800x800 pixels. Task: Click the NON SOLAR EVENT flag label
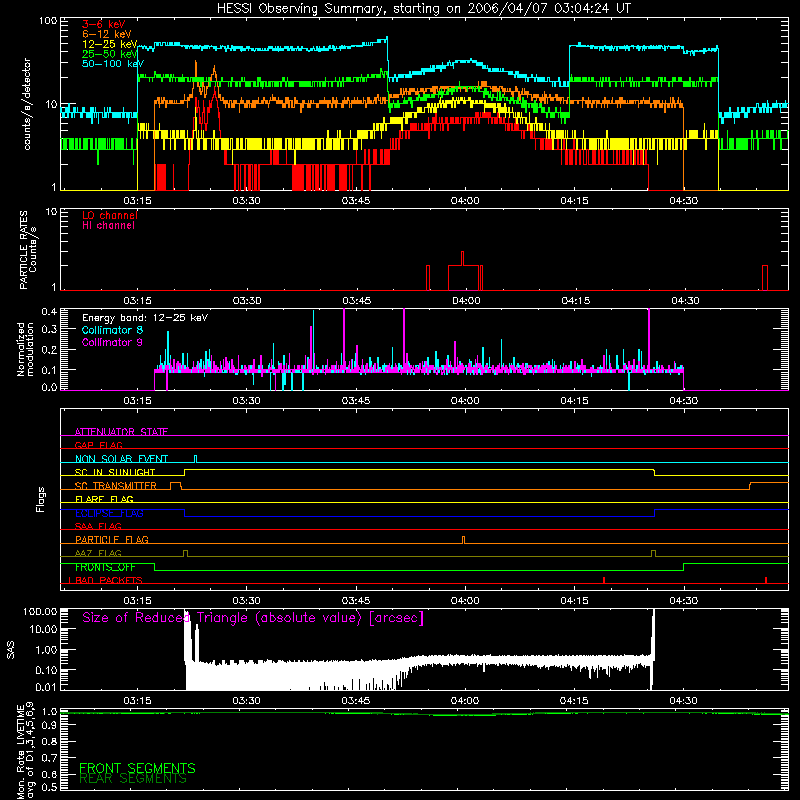(121, 459)
